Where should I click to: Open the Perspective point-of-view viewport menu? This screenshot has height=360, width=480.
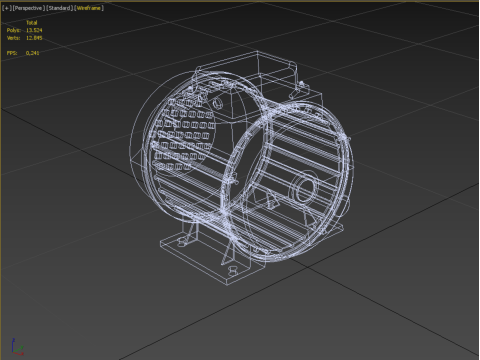click(x=28, y=8)
